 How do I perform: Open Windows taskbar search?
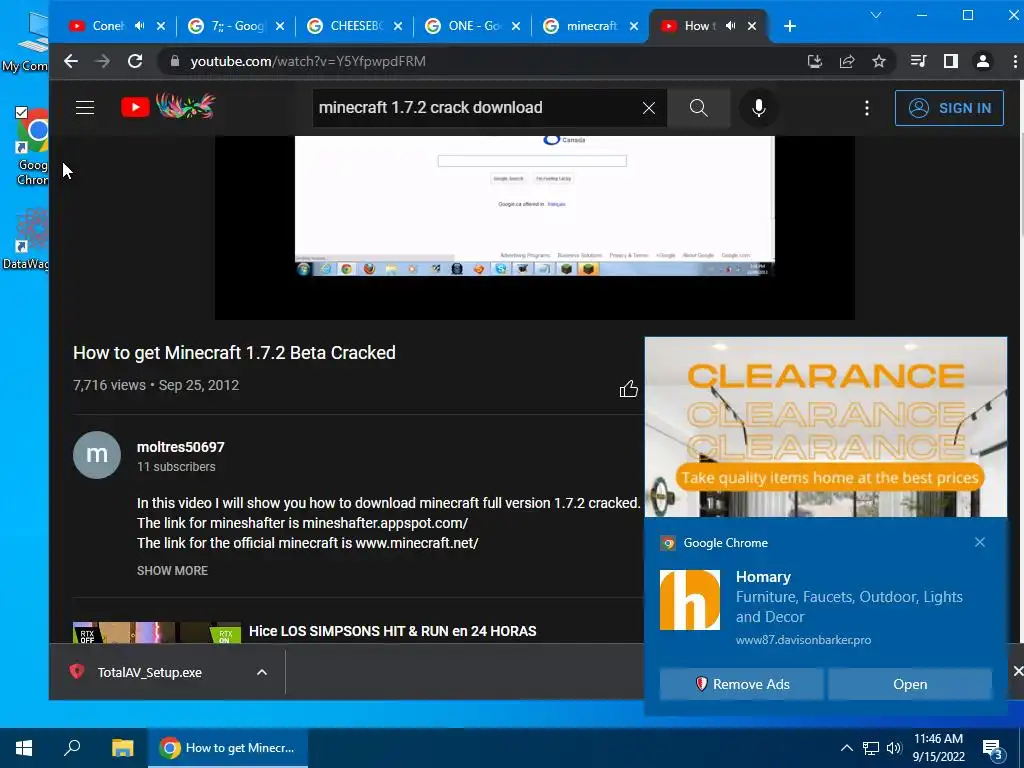click(72, 748)
